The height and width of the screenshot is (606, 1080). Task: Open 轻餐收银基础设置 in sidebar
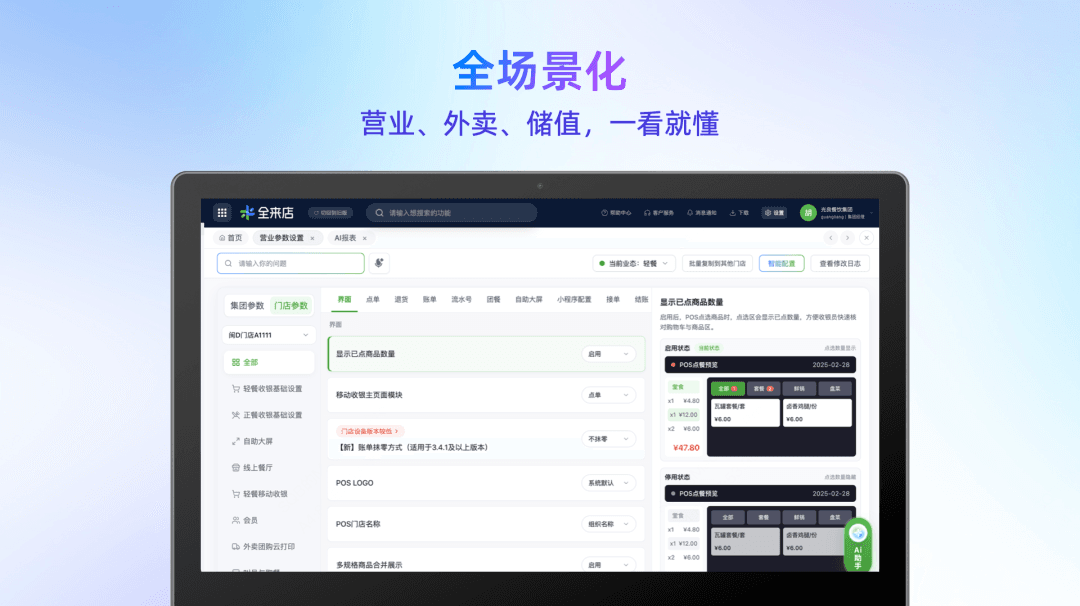[x=269, y=388]
